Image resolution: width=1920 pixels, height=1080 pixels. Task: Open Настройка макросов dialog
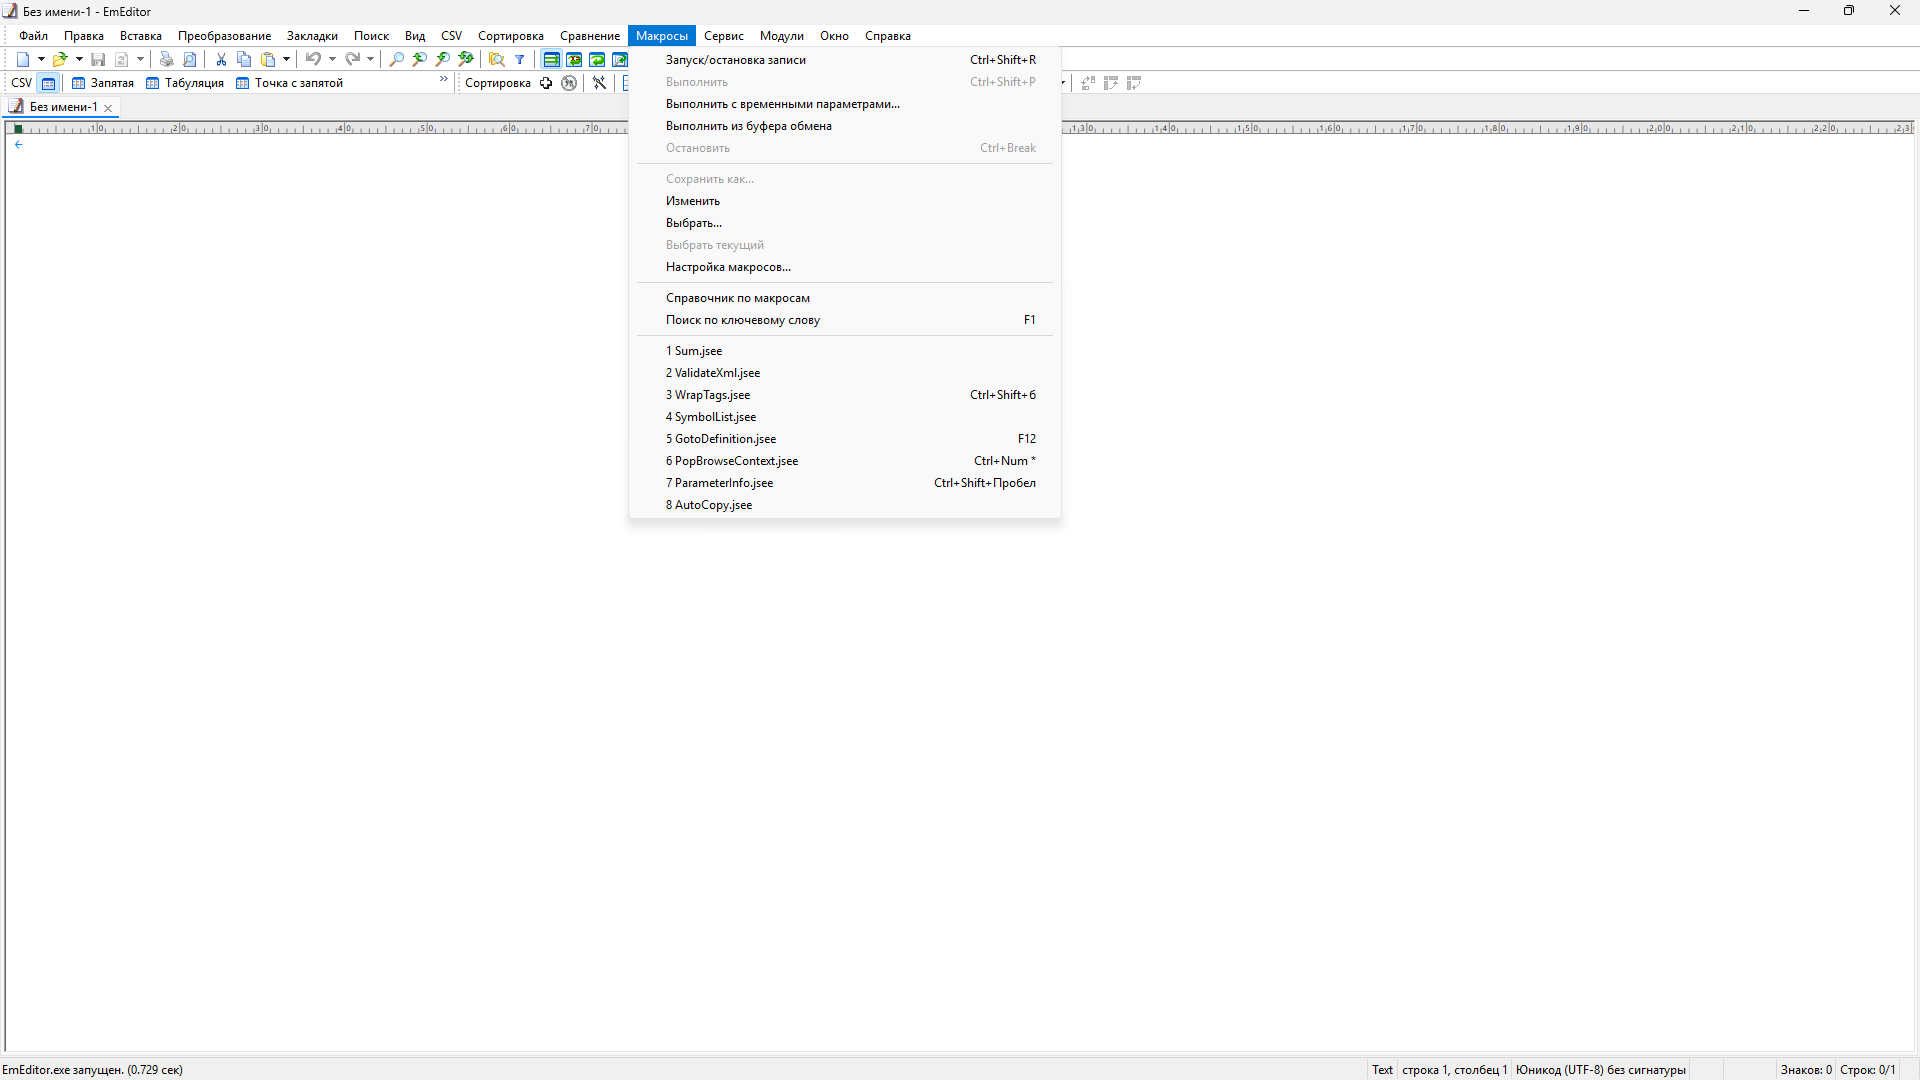pyautogui.click(x=845, y=267)
